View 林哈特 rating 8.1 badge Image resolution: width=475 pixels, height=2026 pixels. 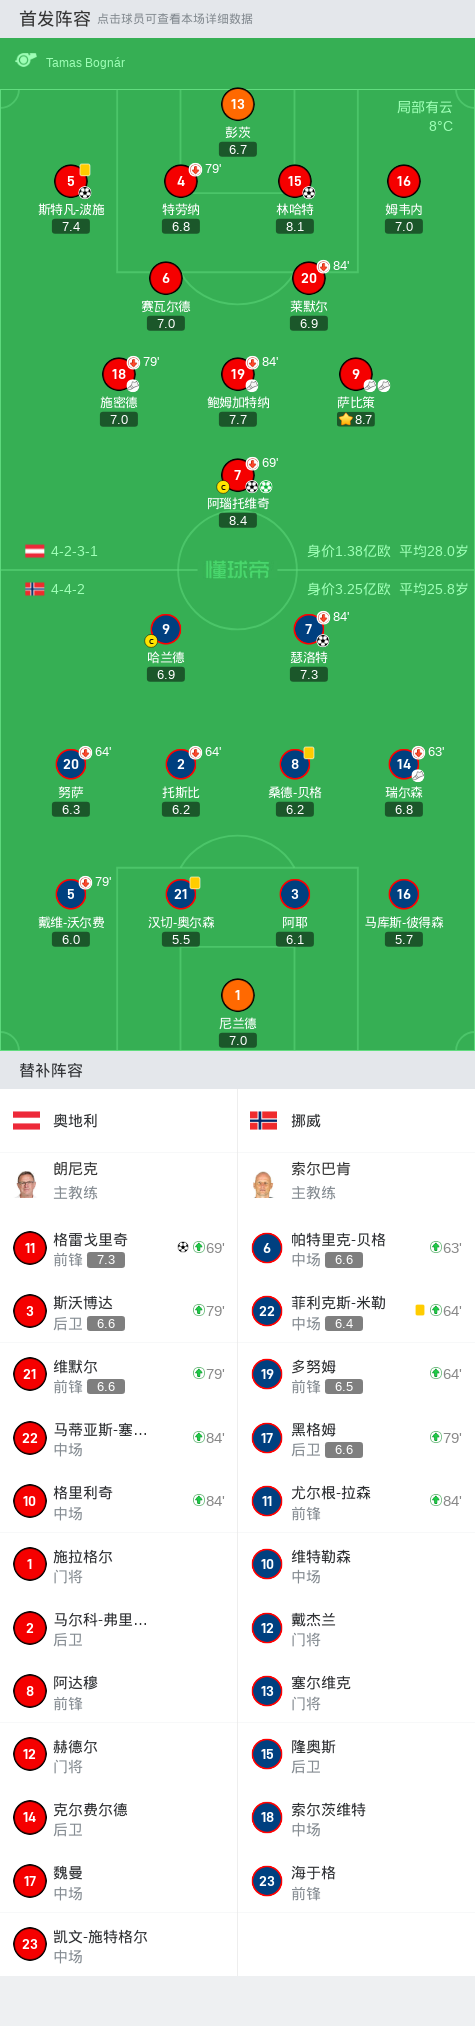295,227
